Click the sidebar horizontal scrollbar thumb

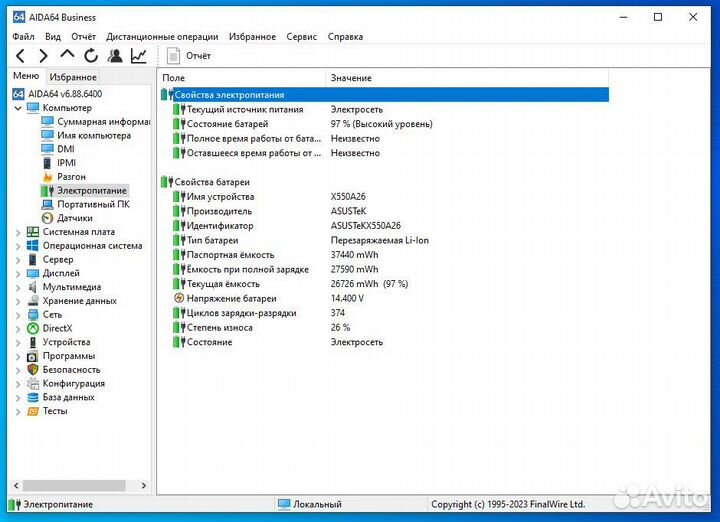point(74,485)
